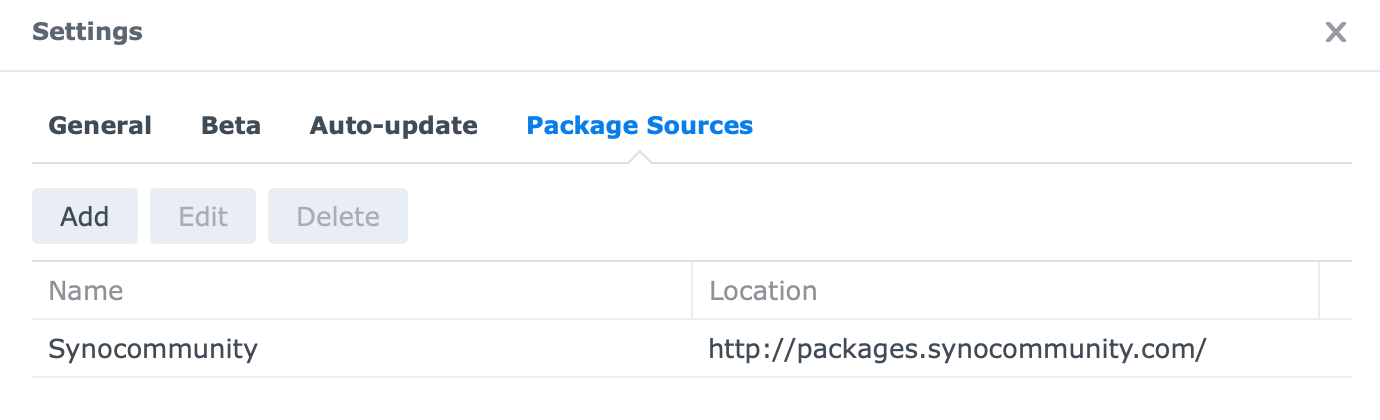This screenshot has width=1380, height=420.
Task: Go to the Auto-update tab
Action: click(393, 126)
